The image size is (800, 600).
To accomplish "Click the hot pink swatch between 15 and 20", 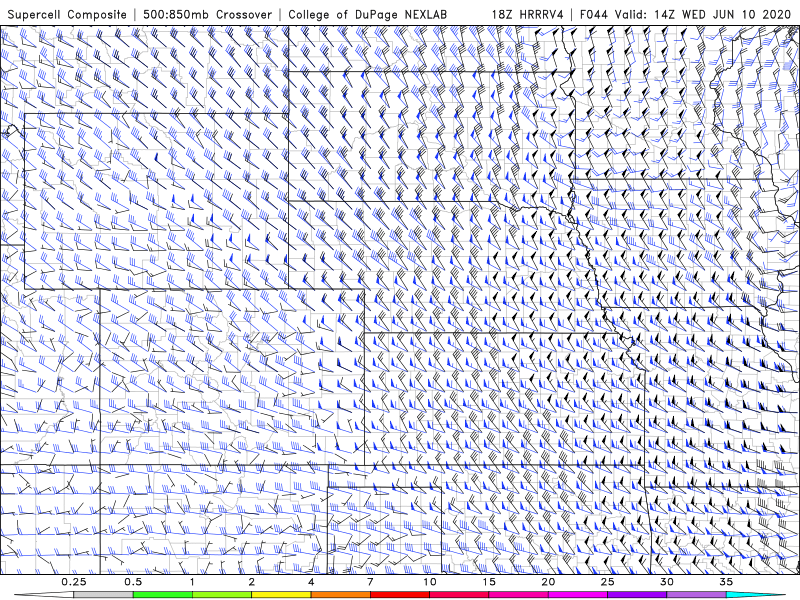I will (518, 595).
